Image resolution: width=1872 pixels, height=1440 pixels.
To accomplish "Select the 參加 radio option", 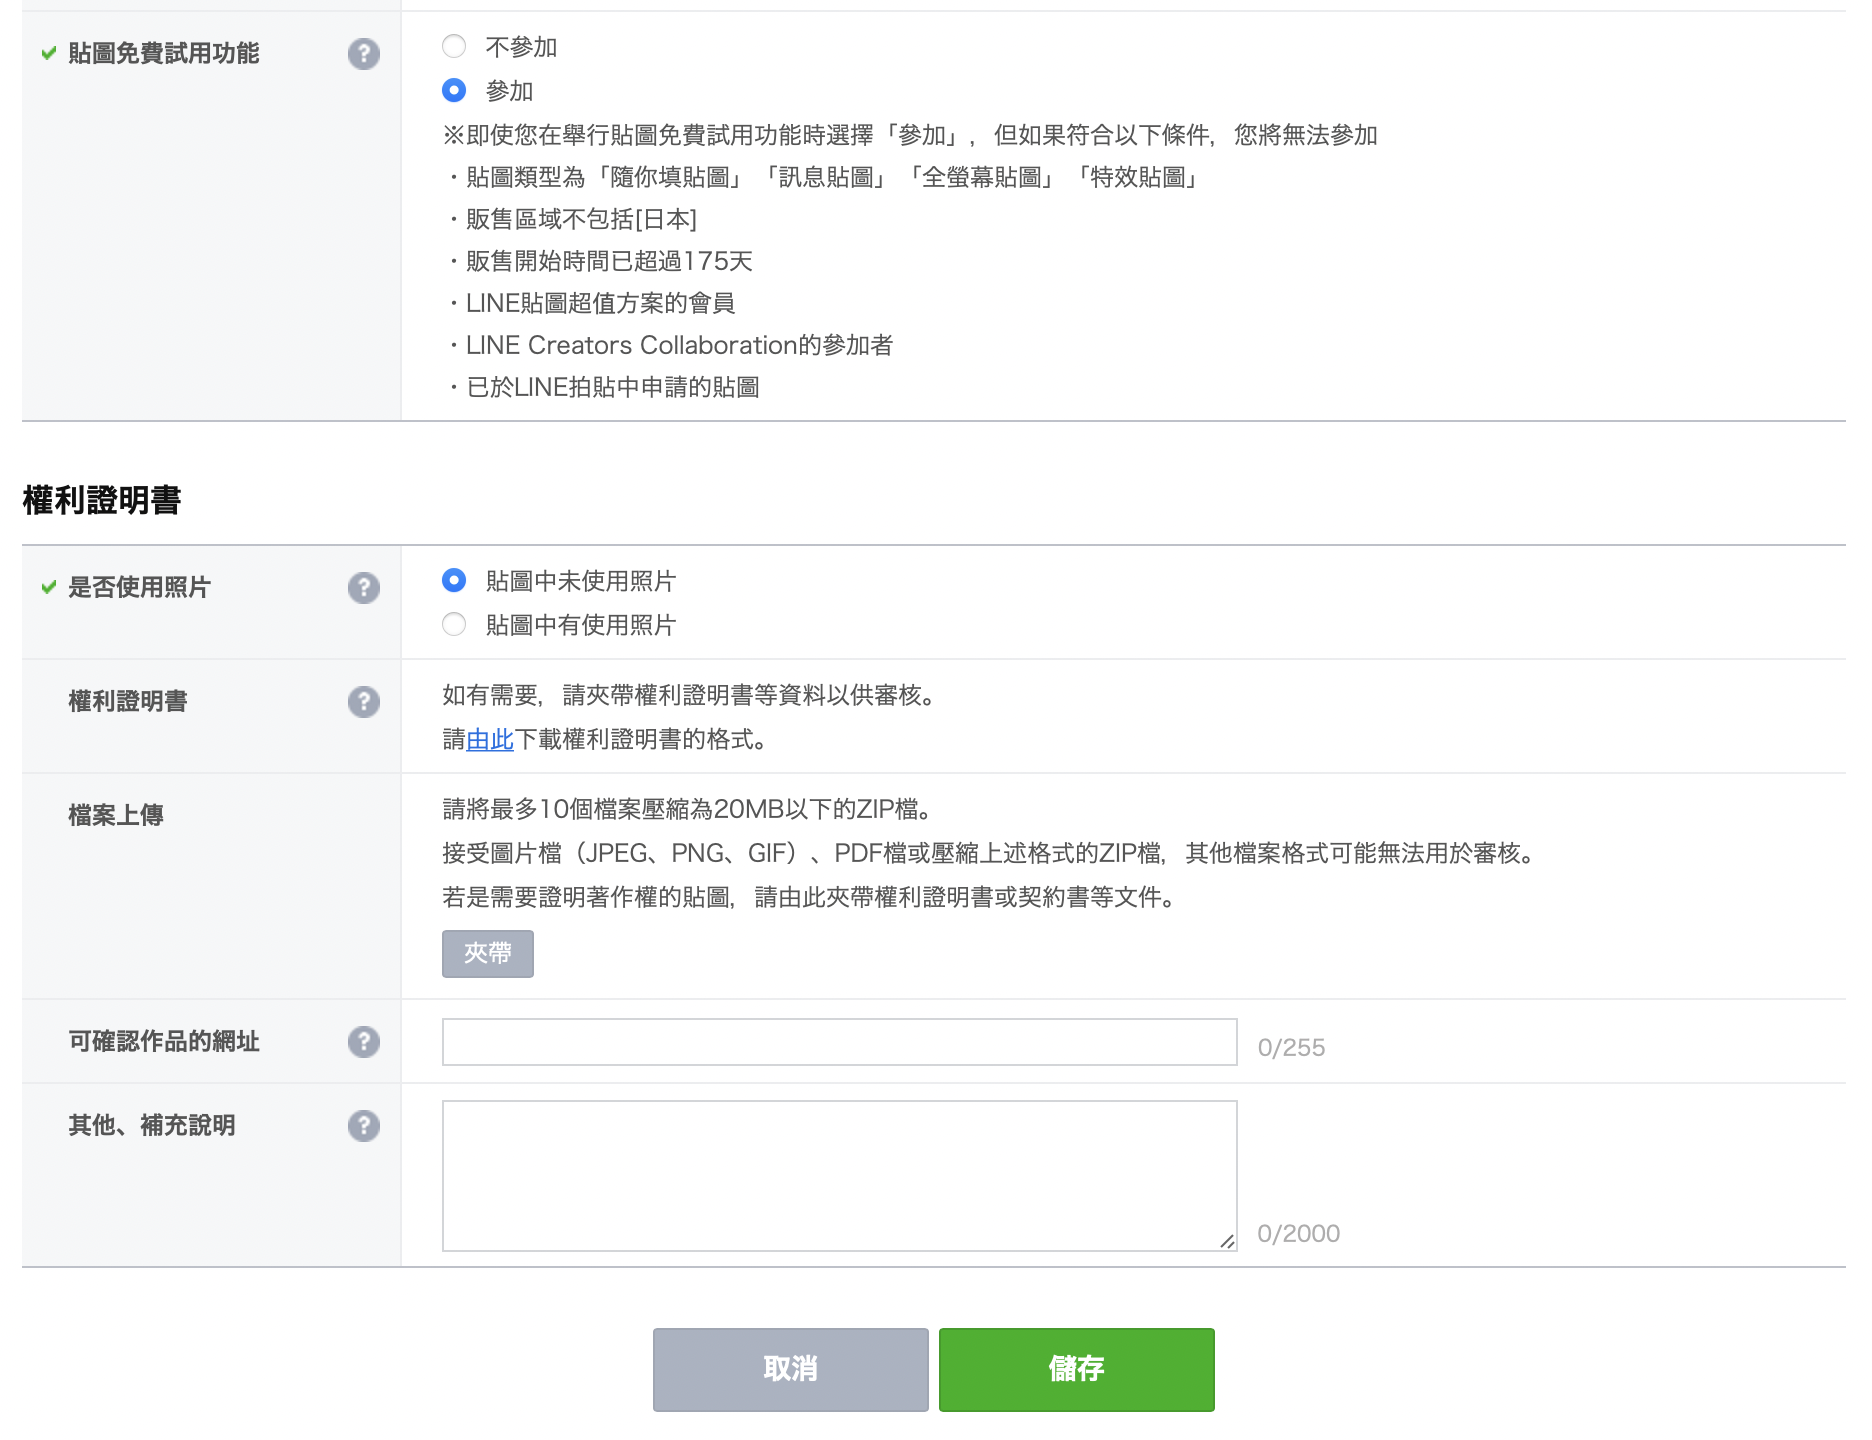I will [x=454, y=90].
